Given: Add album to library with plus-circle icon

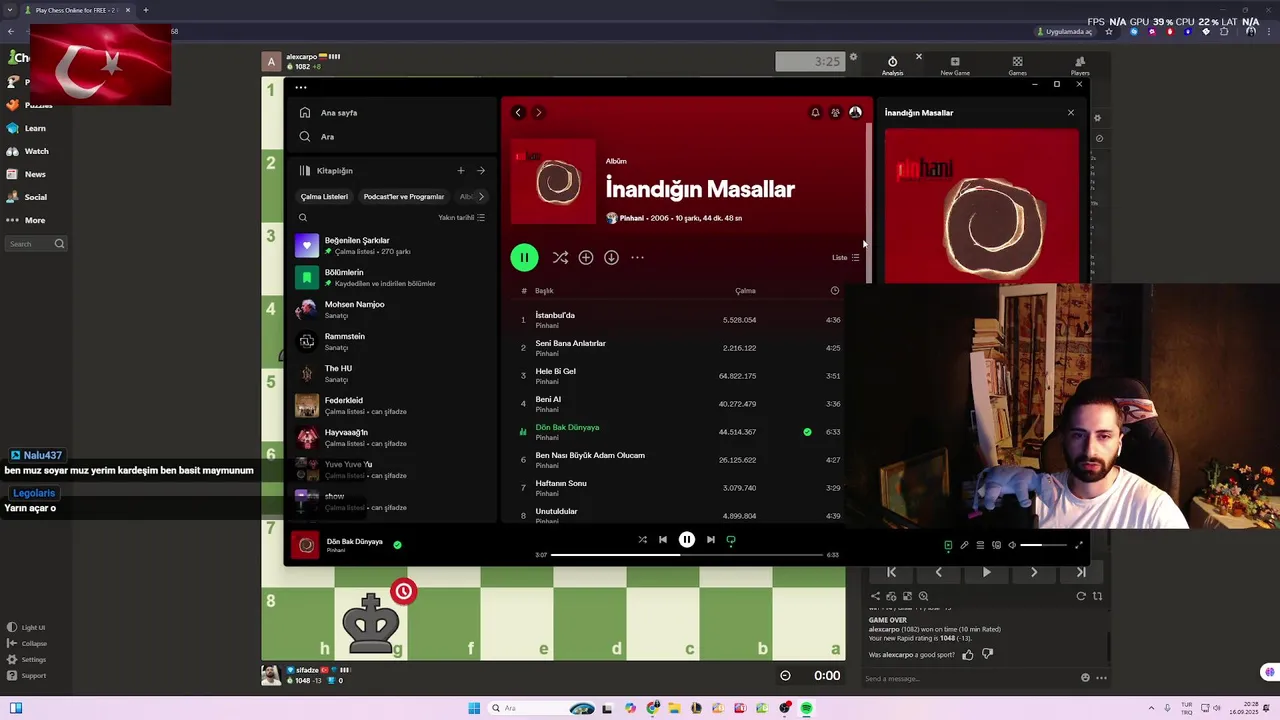Looking at the screenshot, I should [x=586, y=257].
